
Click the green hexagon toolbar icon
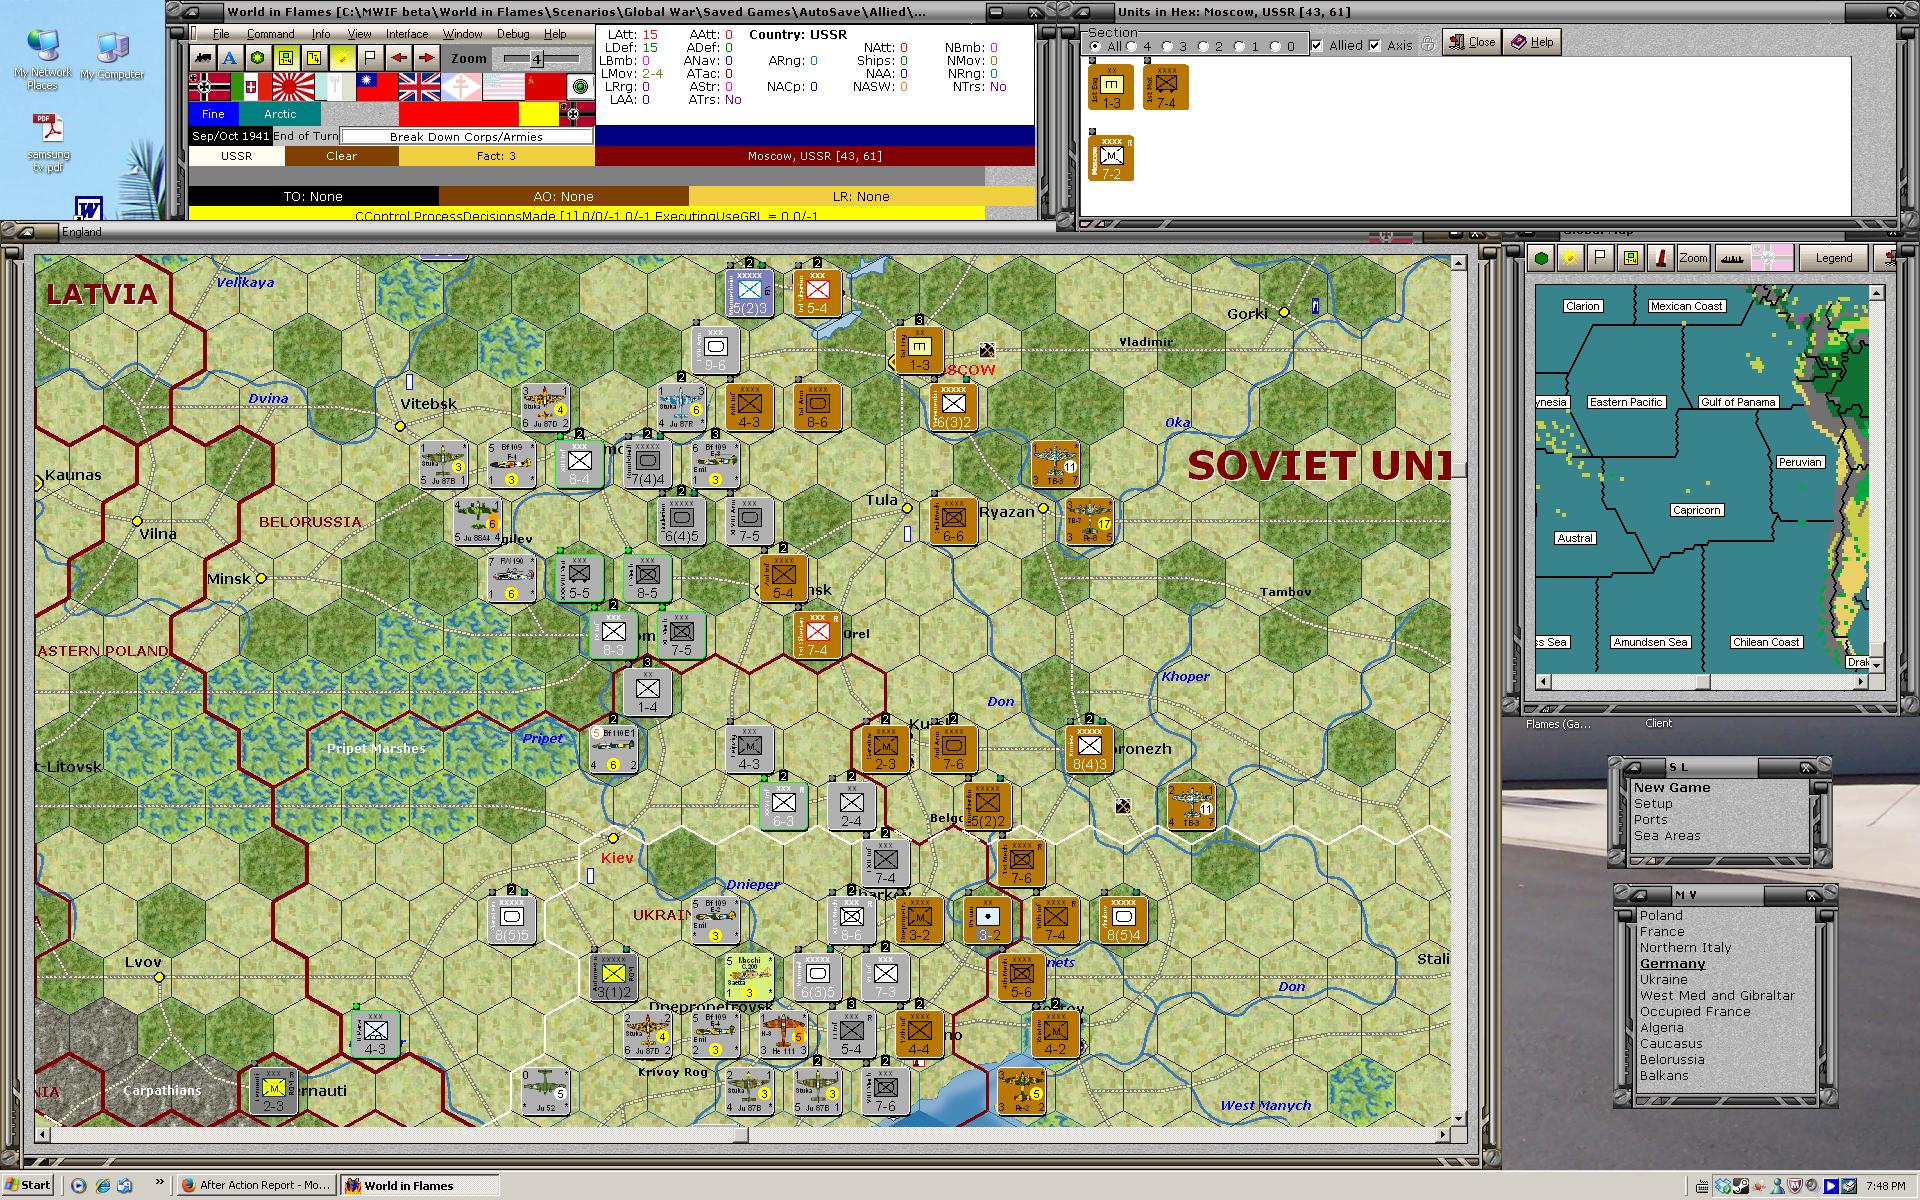pyautogui.click(x=258, y=58)
